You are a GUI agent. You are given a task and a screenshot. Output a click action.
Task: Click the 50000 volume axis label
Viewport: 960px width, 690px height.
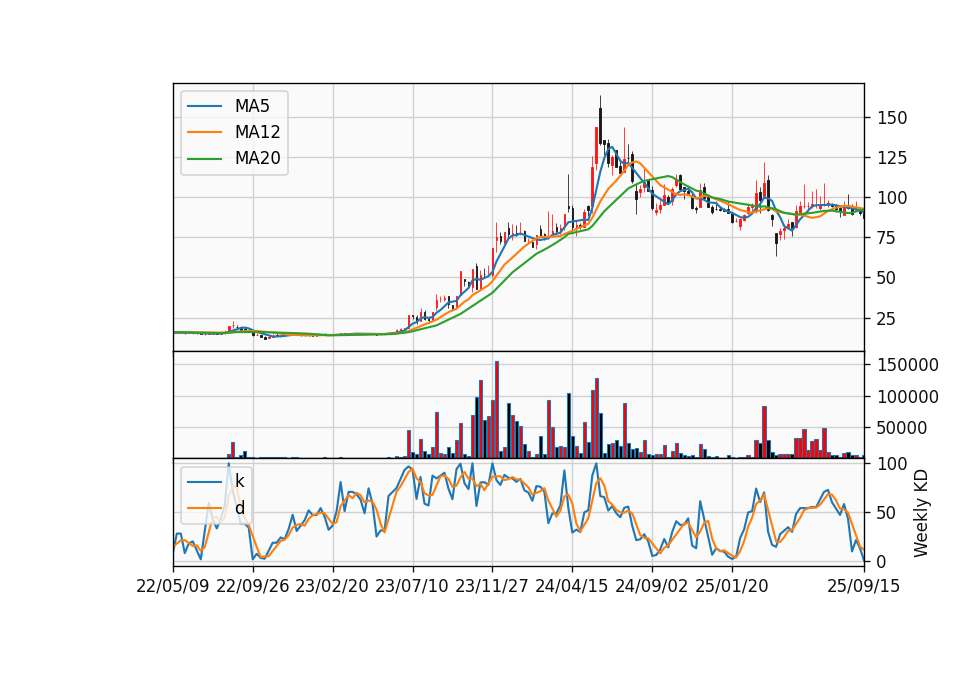(902, 429)
